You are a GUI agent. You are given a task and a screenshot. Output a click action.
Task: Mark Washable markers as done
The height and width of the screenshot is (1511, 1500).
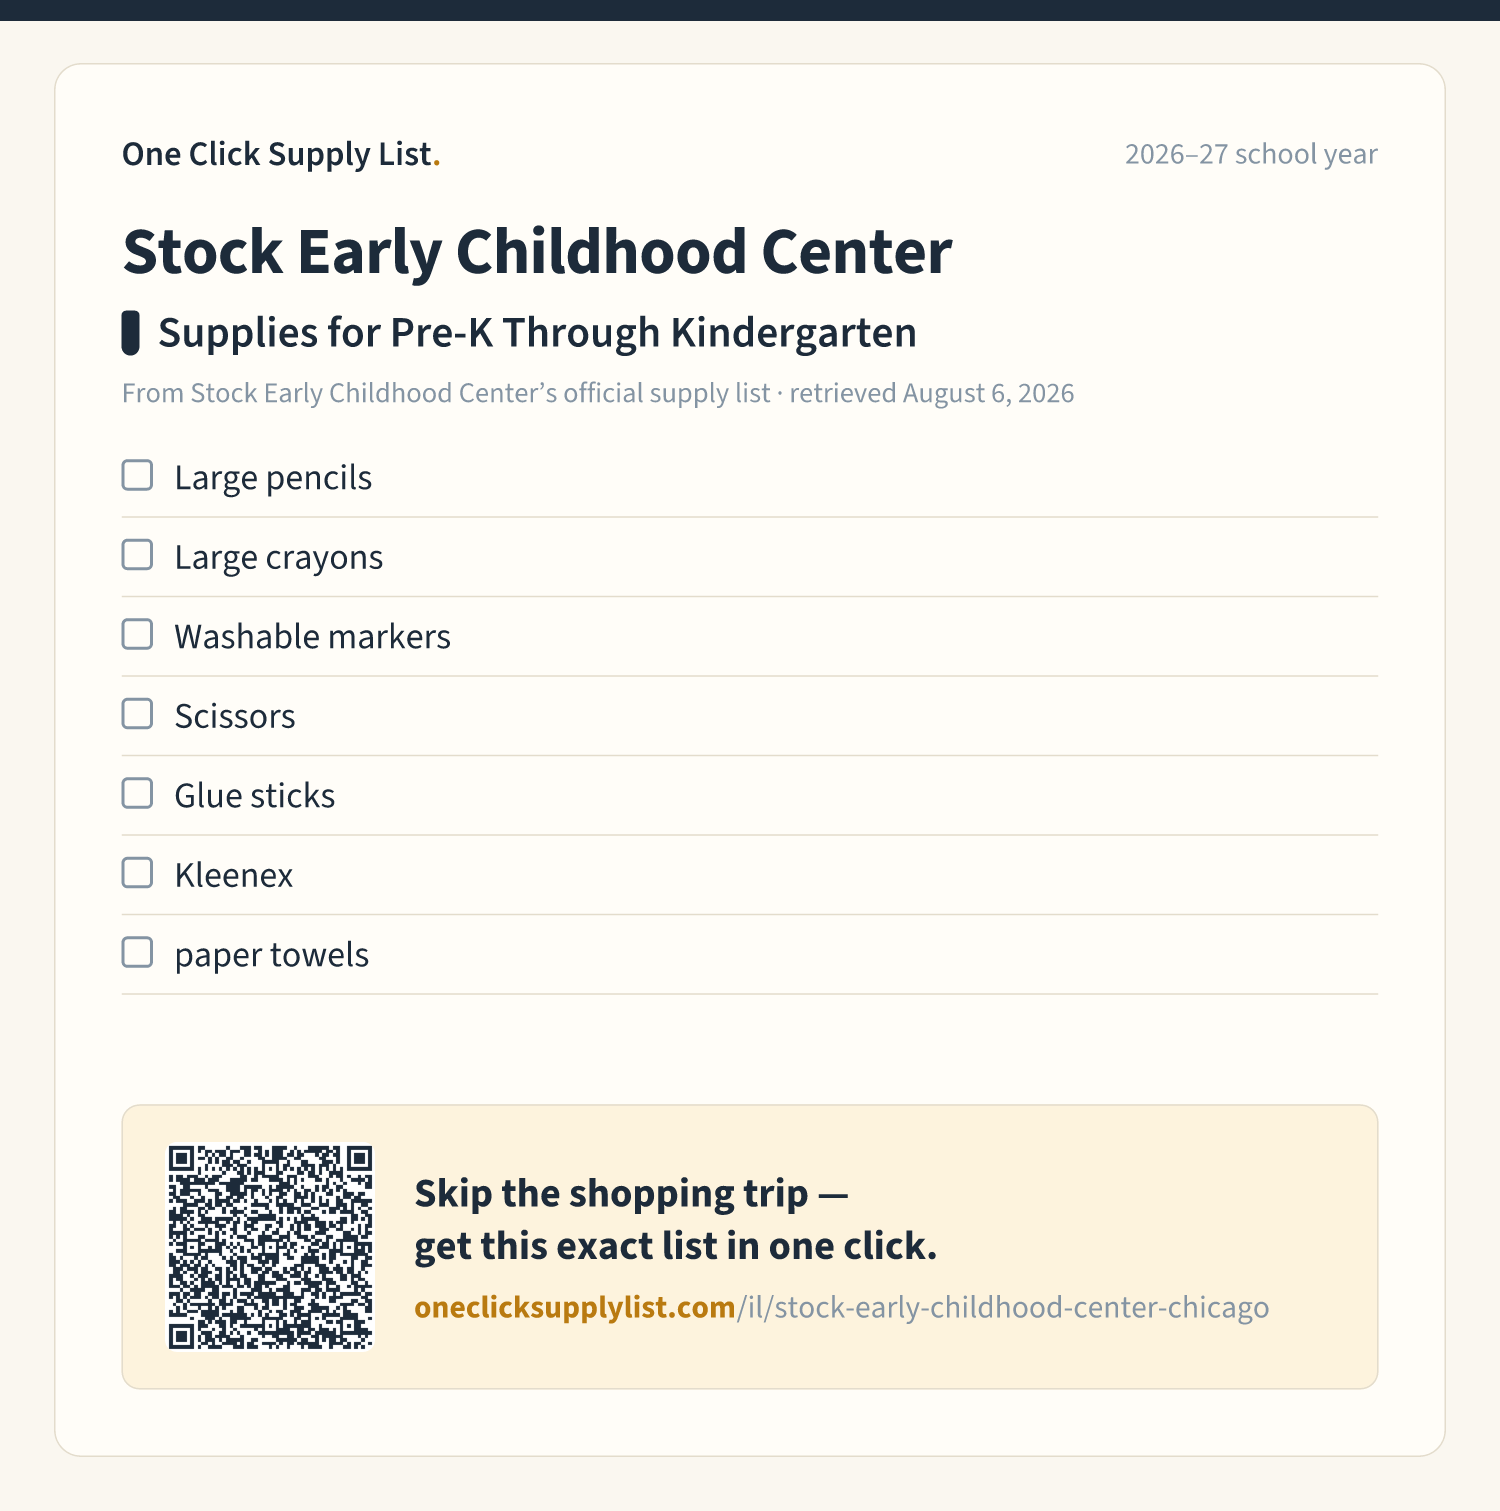pyautogui.click(x=137, y=635)
